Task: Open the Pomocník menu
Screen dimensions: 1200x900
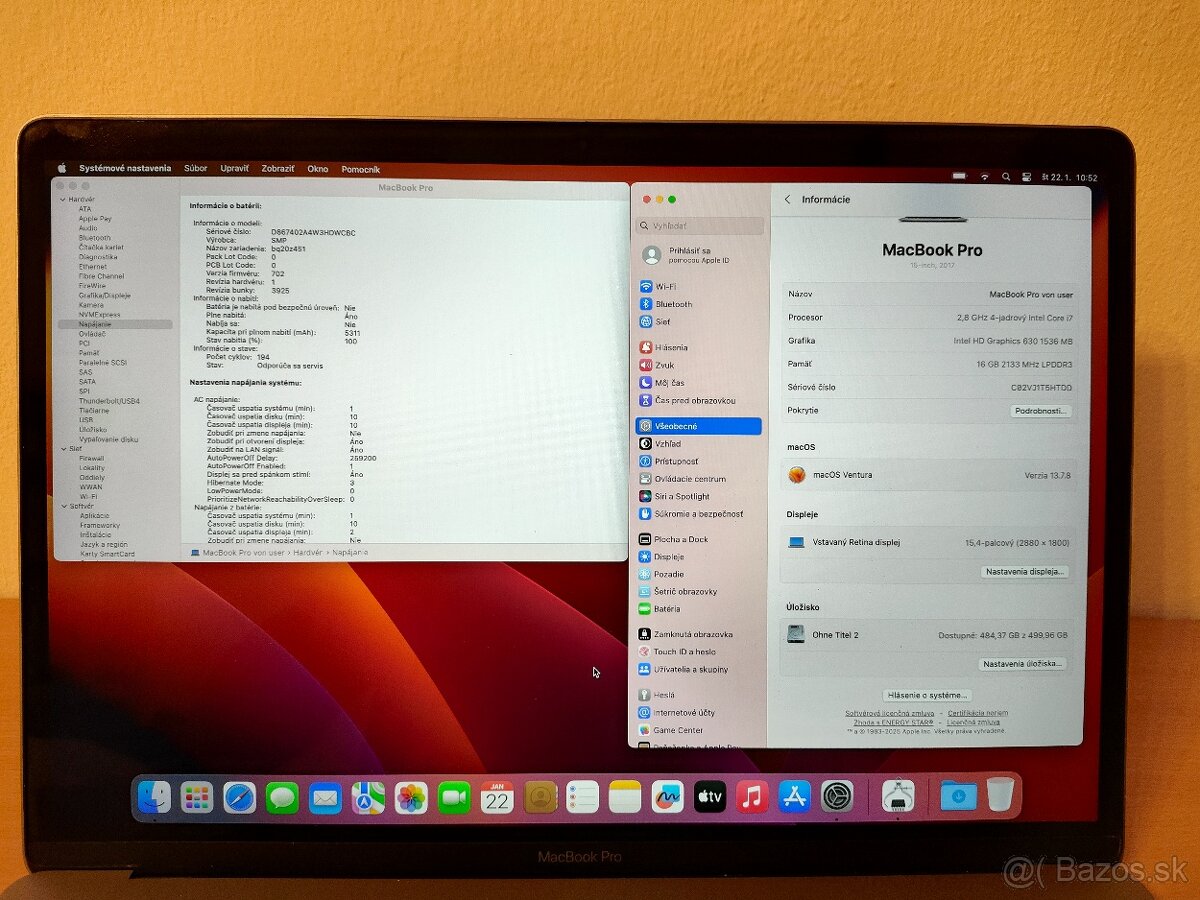Action: coord(361,168)
